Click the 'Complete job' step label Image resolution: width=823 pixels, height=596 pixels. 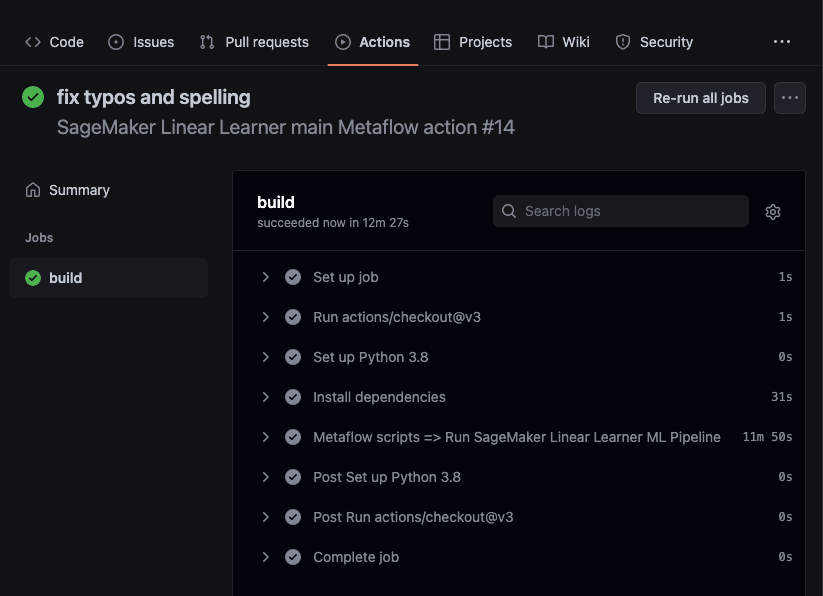click(356, 557)
